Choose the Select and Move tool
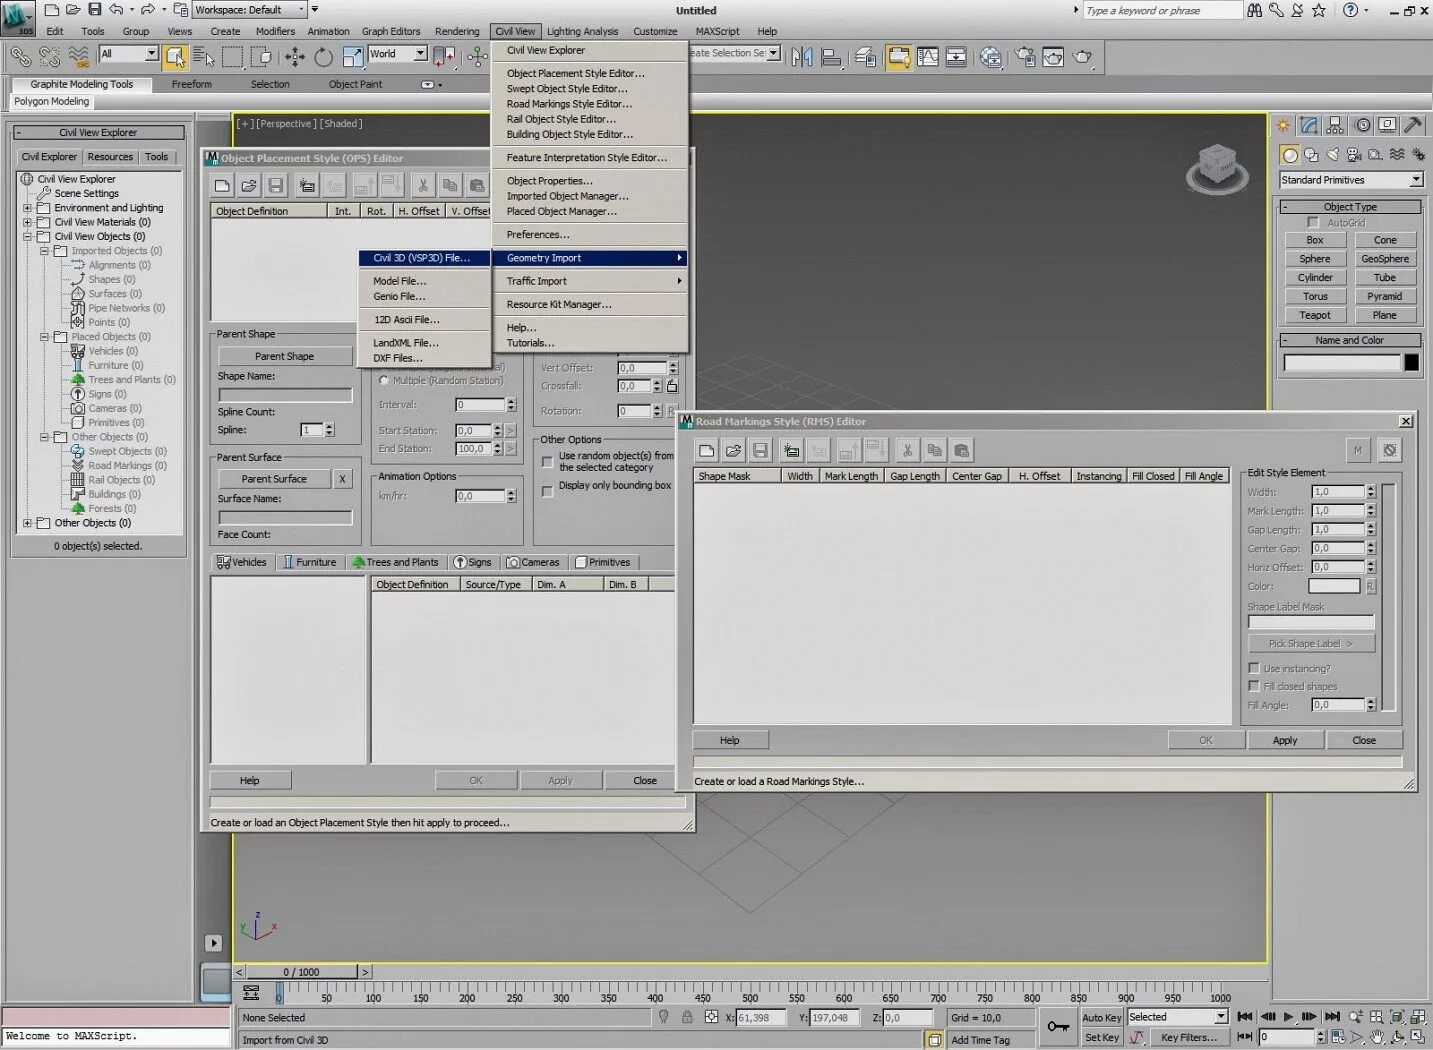The image size is (1433, 1050). pos(295,57)
